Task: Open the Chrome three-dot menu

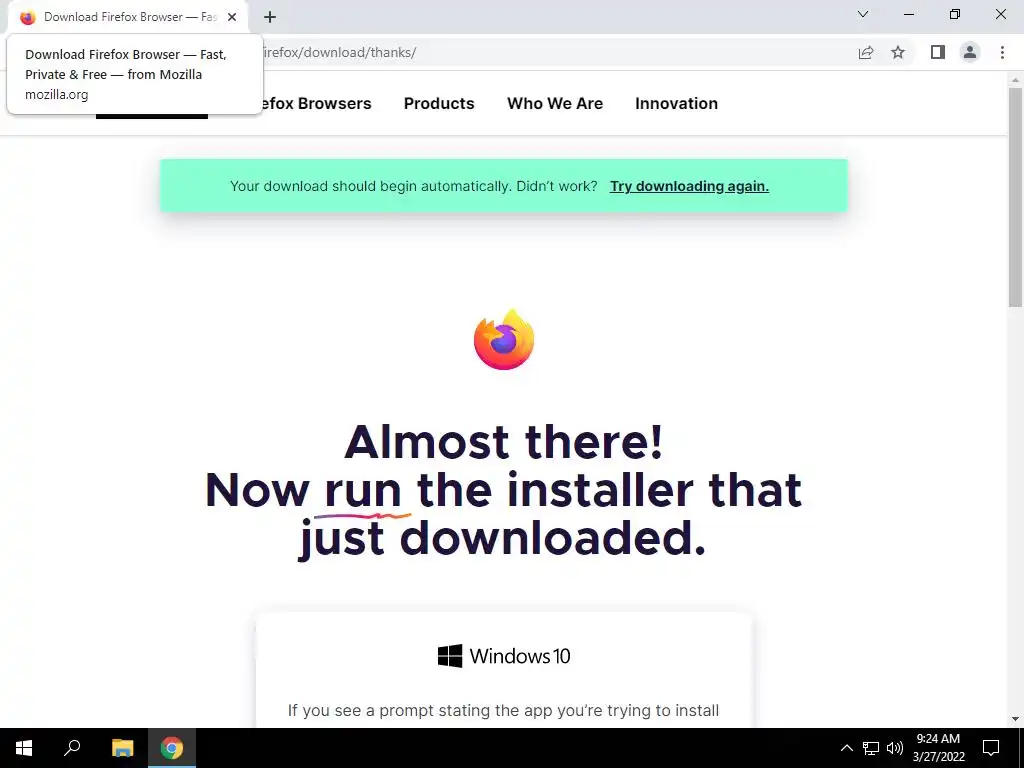Action: coord(1002,52)
